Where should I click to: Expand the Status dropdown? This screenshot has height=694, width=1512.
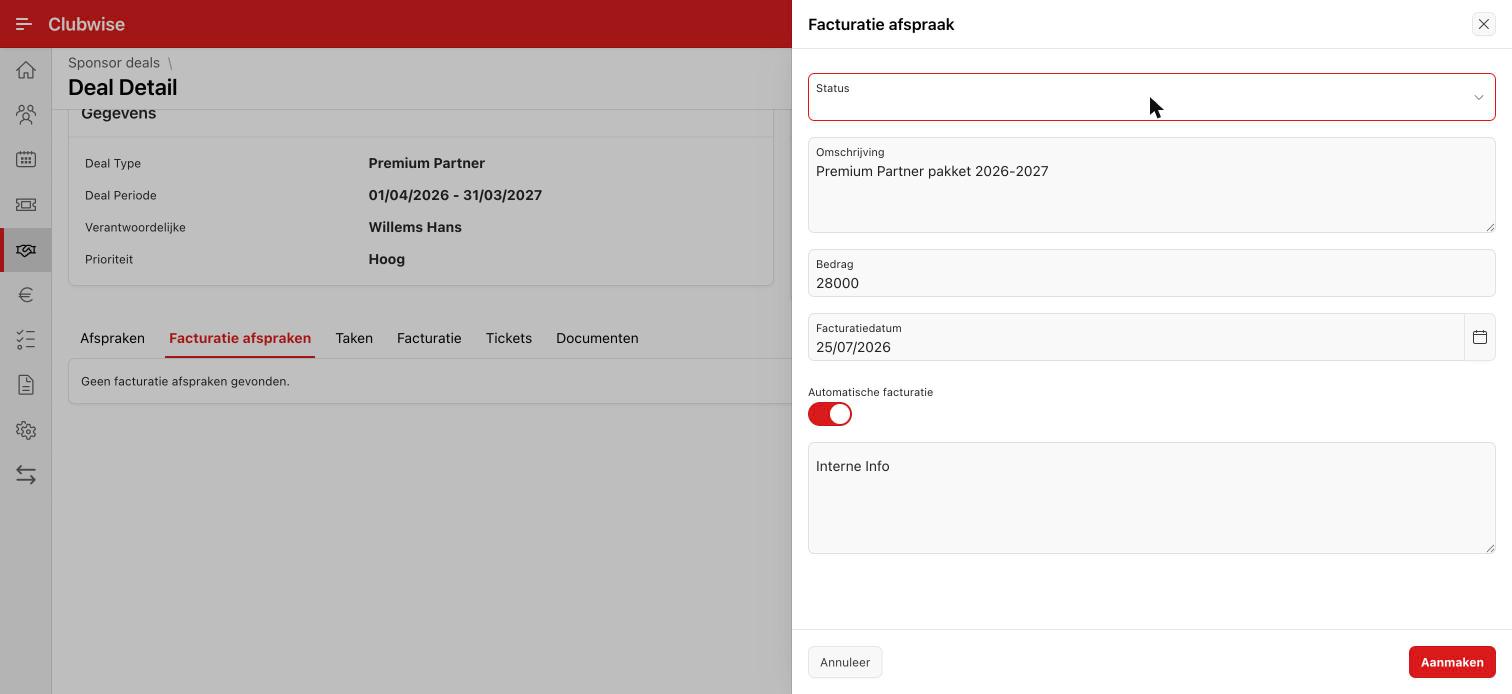coord(1151,97)
